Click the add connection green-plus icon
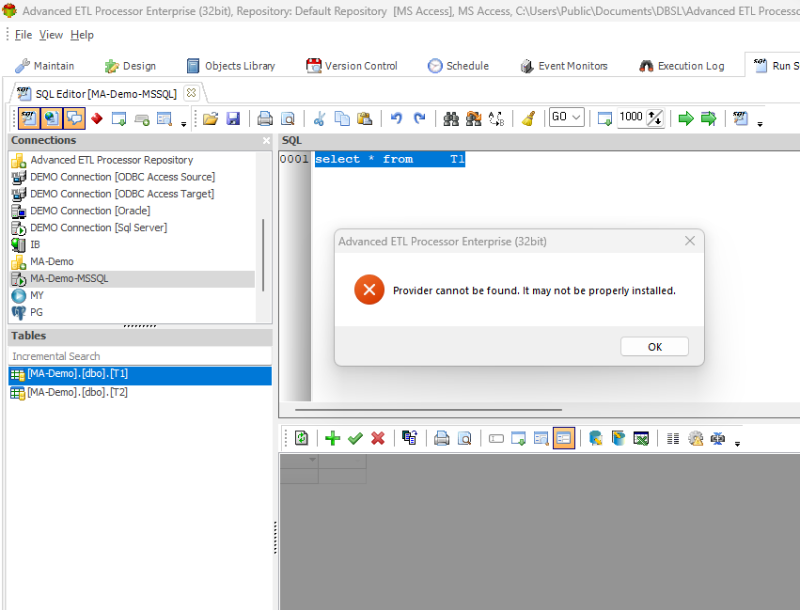Screen dimensions: 800x610 point(142,119)
